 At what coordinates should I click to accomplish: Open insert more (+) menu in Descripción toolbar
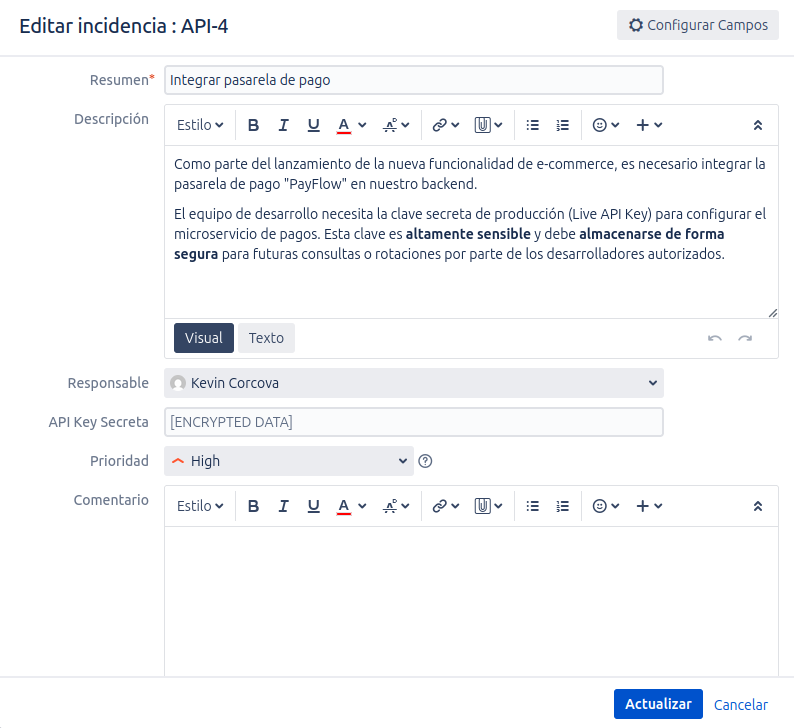tap(649, 125)
